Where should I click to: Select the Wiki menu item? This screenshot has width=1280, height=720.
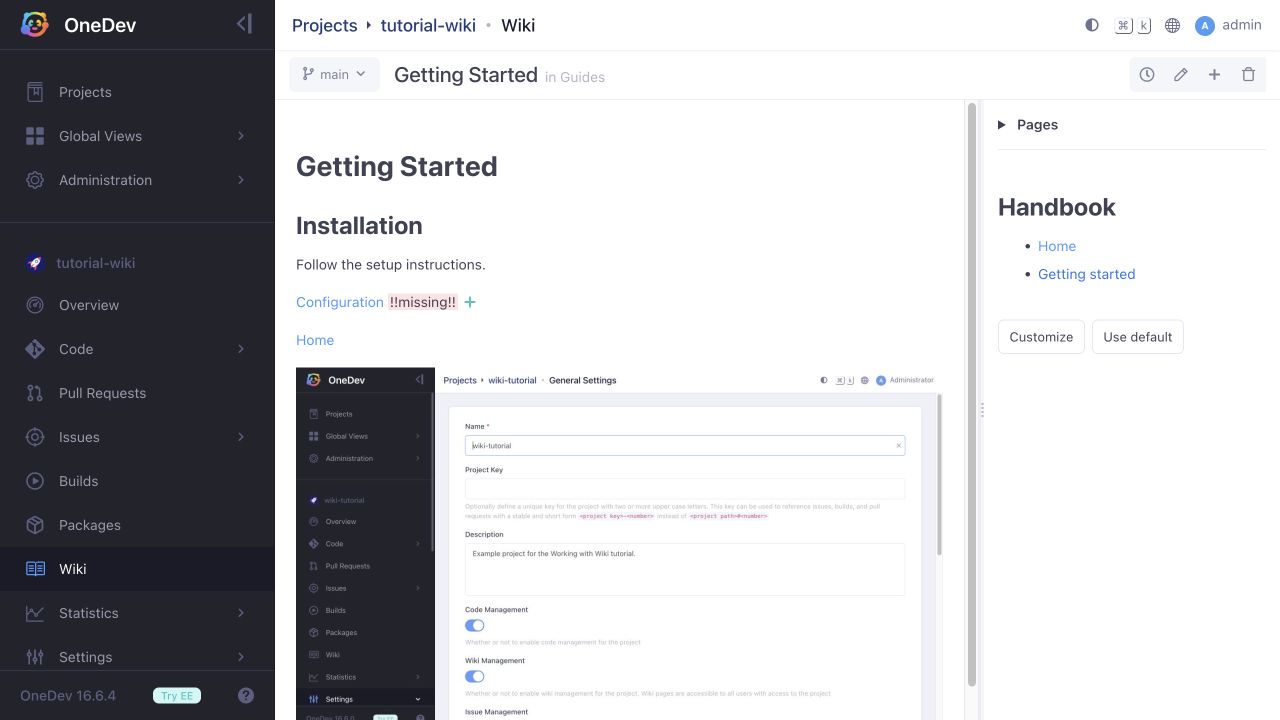[137, 569]
